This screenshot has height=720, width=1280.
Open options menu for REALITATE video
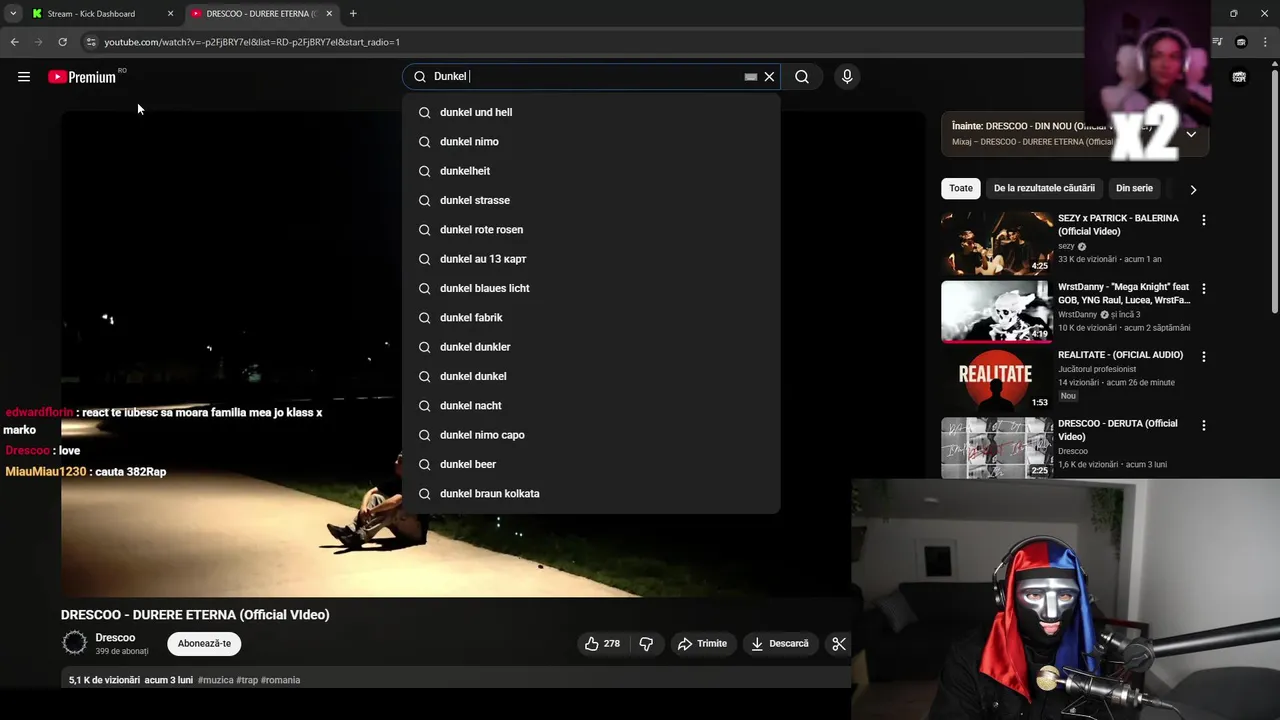point(1203,357)
